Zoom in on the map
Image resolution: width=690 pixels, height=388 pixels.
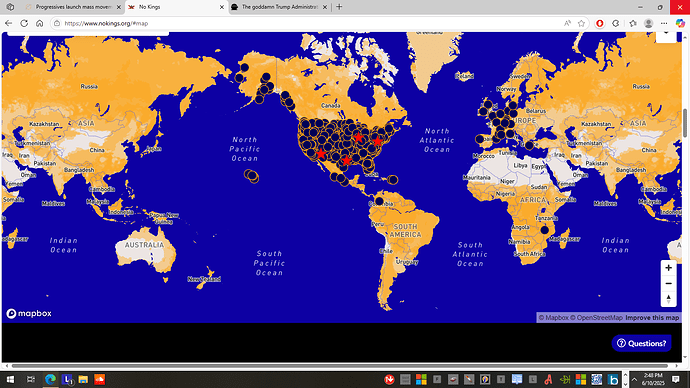coord(668,268)
